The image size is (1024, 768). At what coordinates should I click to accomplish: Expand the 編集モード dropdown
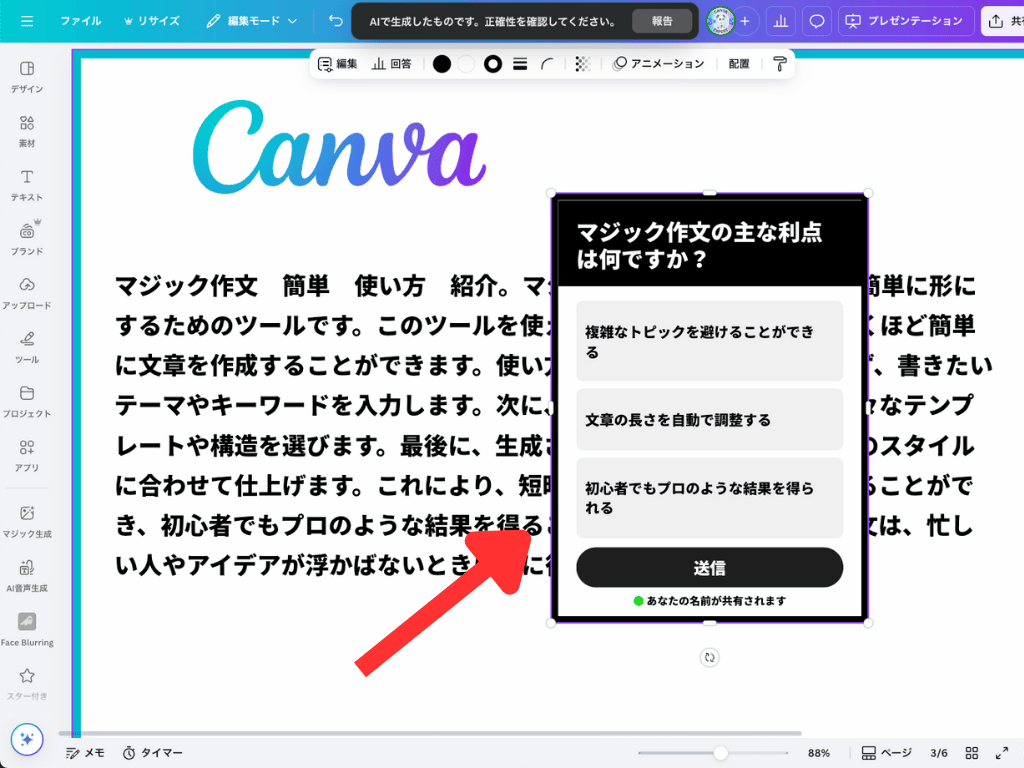[252, 22]
